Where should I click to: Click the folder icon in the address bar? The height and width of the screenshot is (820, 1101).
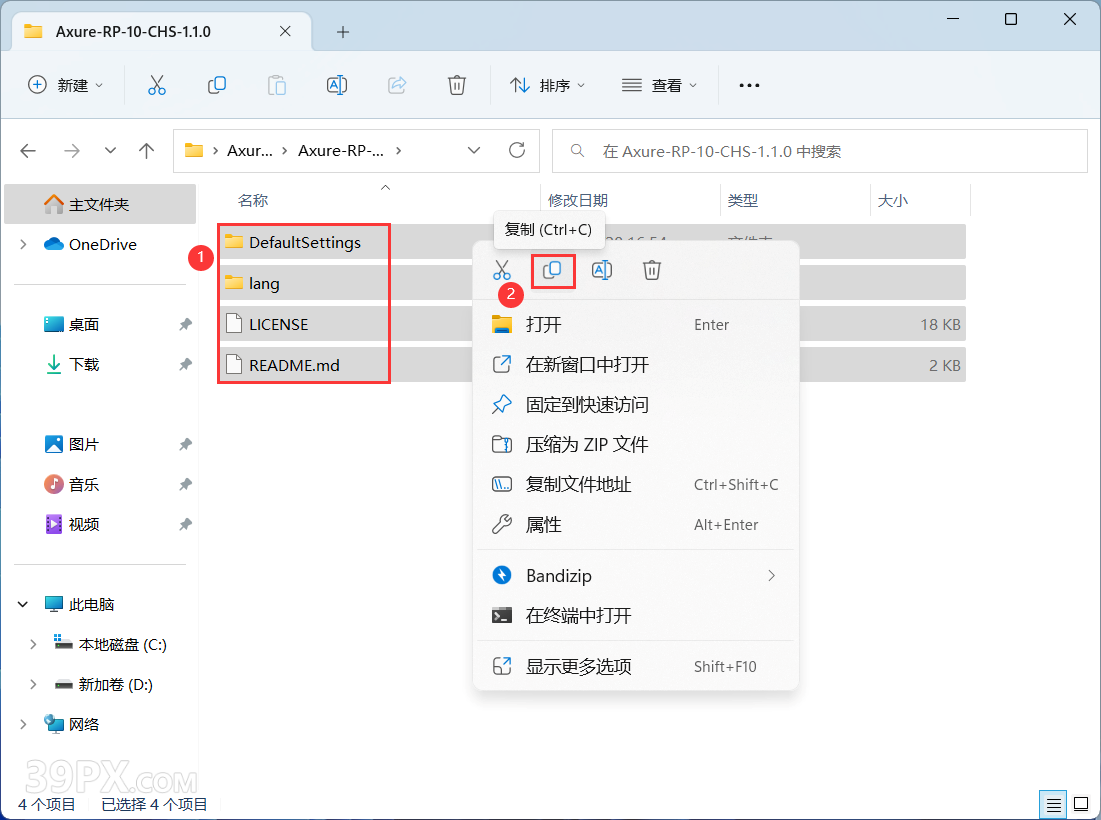click(x=194, y=150)
